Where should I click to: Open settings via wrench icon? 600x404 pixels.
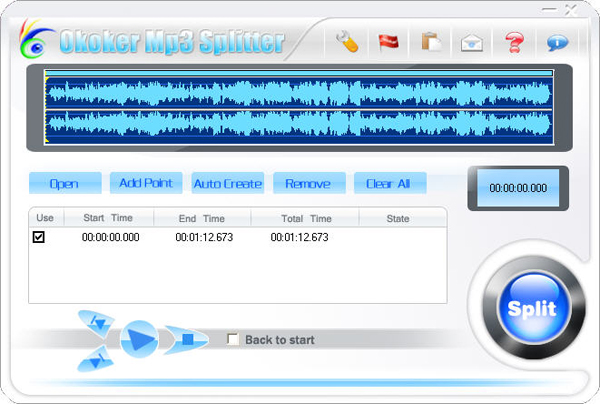pyautogui.click(x=347, y=41)
